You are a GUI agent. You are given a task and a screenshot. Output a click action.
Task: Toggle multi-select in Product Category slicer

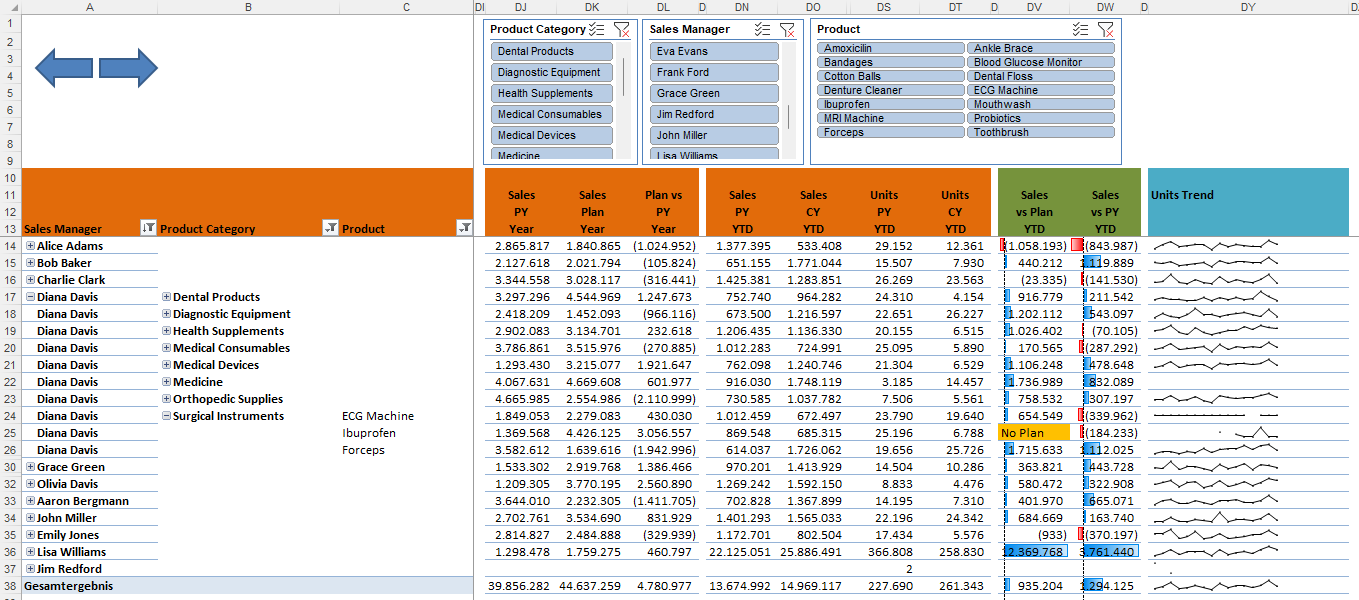pyautogui.click(x=597, y=29)
